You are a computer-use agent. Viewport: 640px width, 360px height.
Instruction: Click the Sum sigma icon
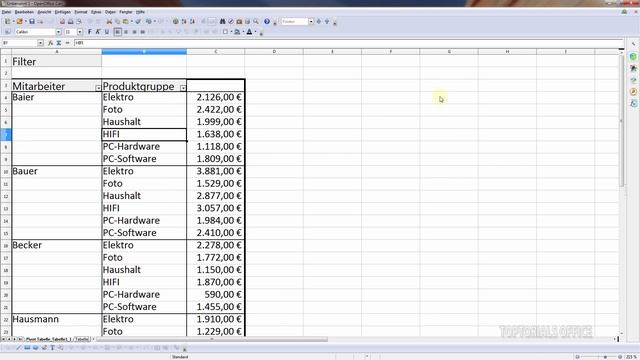[x=59, y=43]
